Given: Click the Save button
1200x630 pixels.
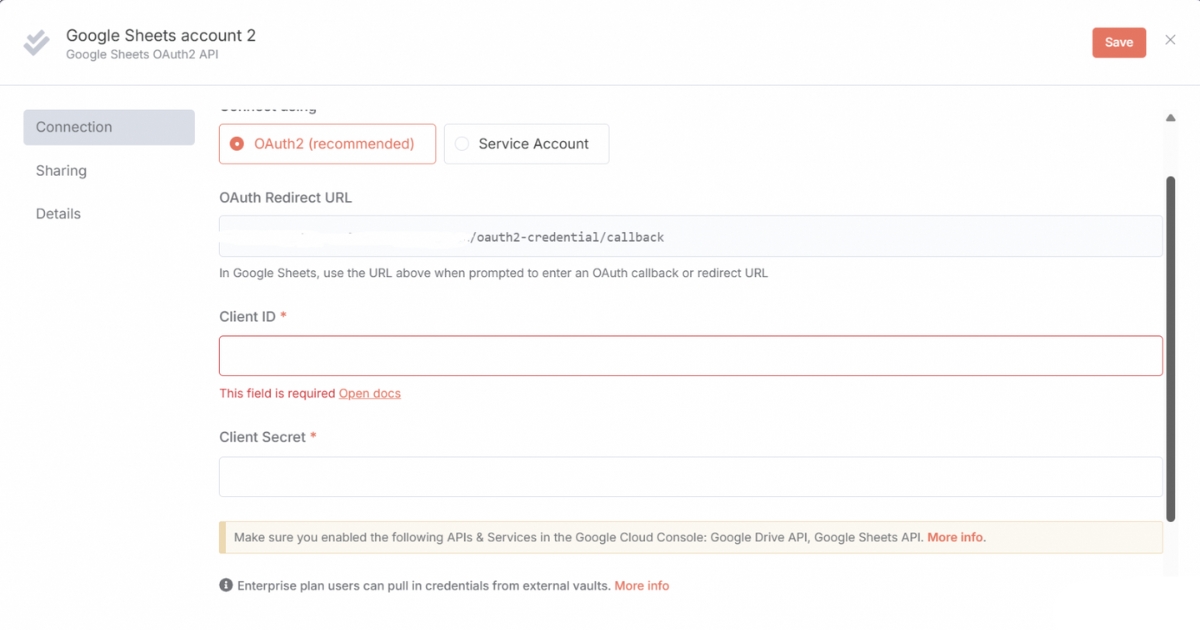Looking at the screenshot, I should (1118, 42).
